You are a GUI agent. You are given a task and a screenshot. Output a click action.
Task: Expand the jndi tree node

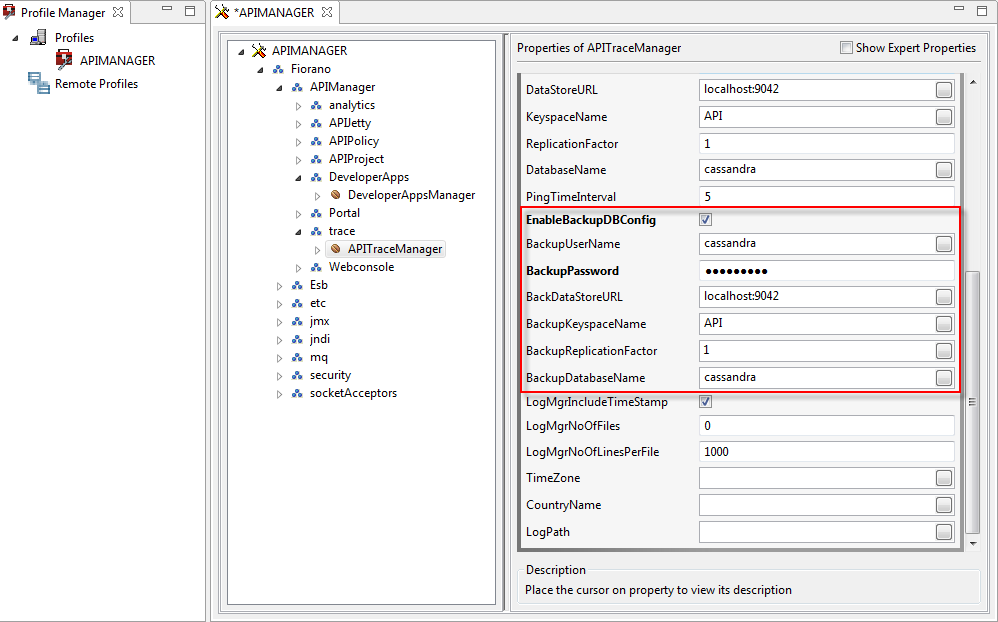[x=279, y=340]
